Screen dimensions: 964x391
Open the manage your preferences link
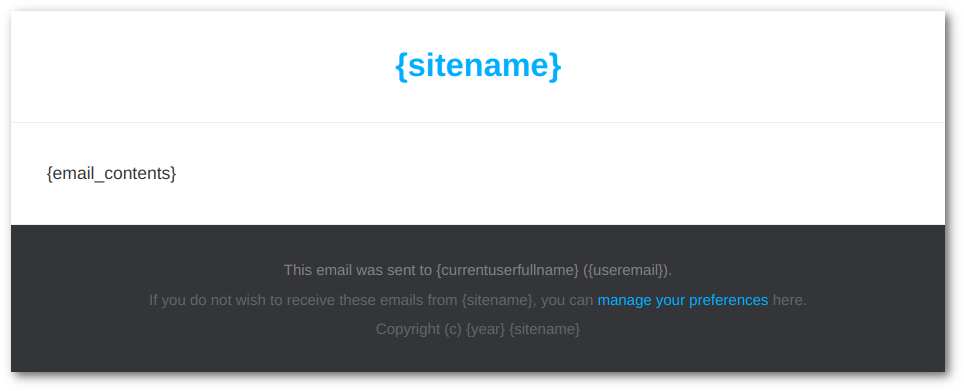[682, 300]
